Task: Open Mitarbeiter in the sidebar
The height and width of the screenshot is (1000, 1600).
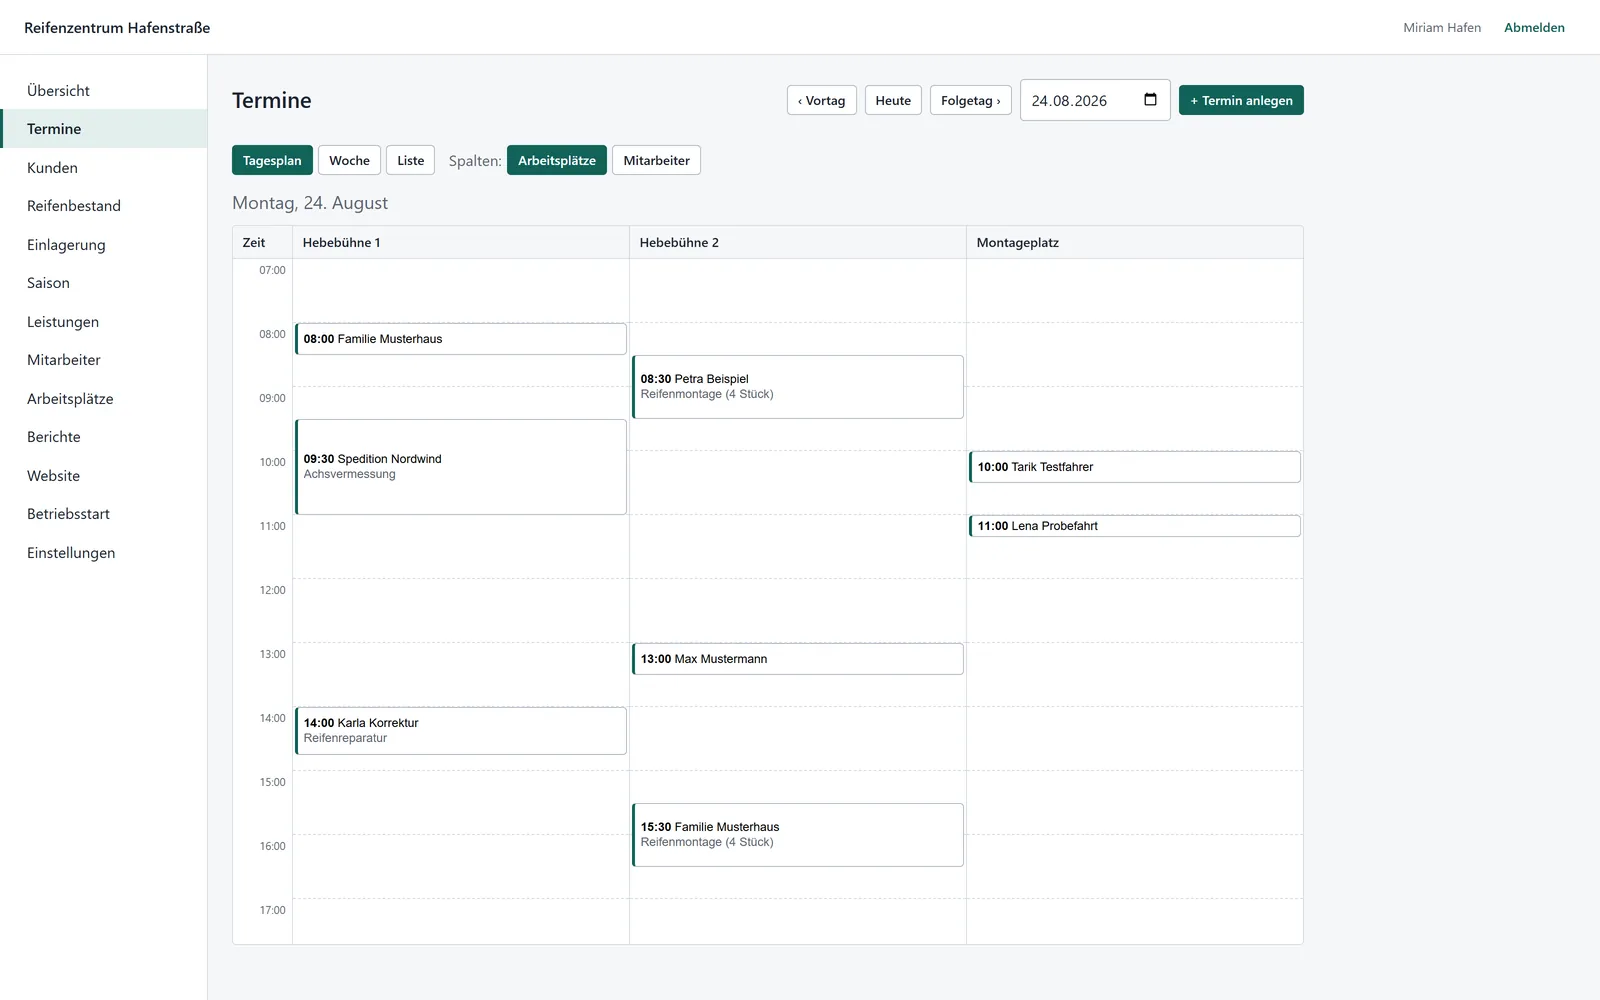Action: tap(104, 360)
